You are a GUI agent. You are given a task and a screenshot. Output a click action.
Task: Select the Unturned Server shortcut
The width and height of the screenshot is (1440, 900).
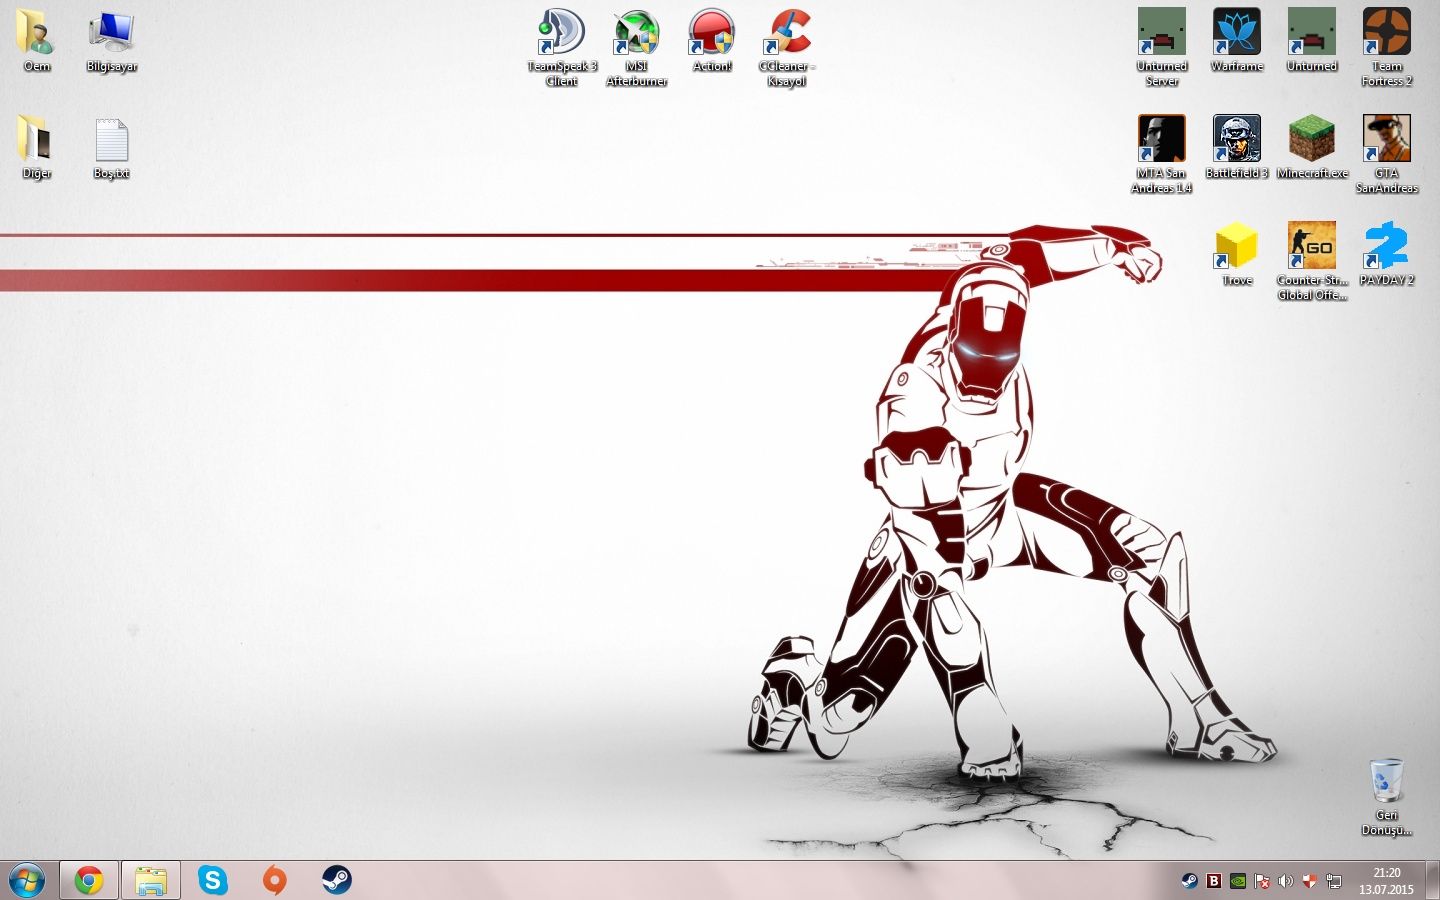[x=1162, y=47]
